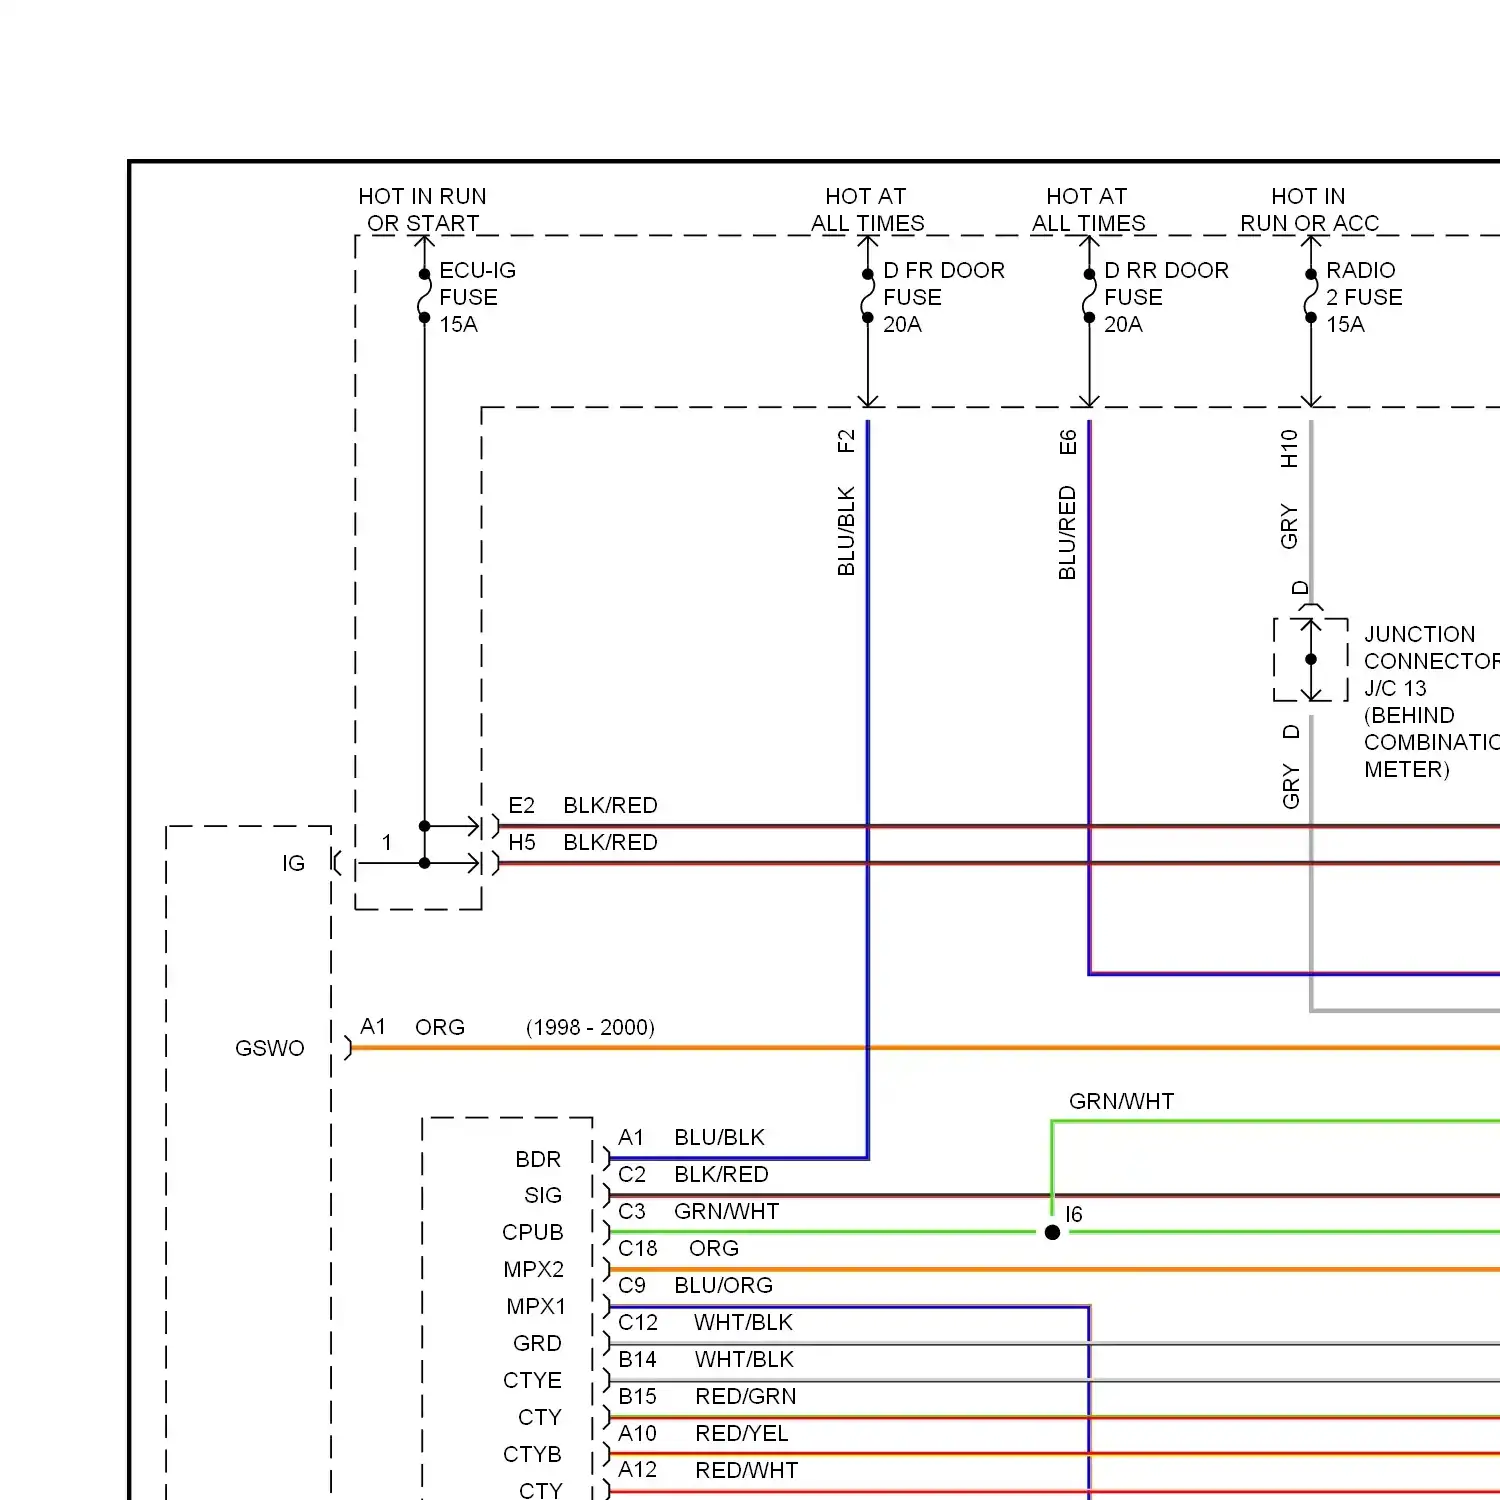Click the C12 WHT/BLK wire label
Image resolution: width=1500 pixels, height=1500 pixels.
[706, 1322]
